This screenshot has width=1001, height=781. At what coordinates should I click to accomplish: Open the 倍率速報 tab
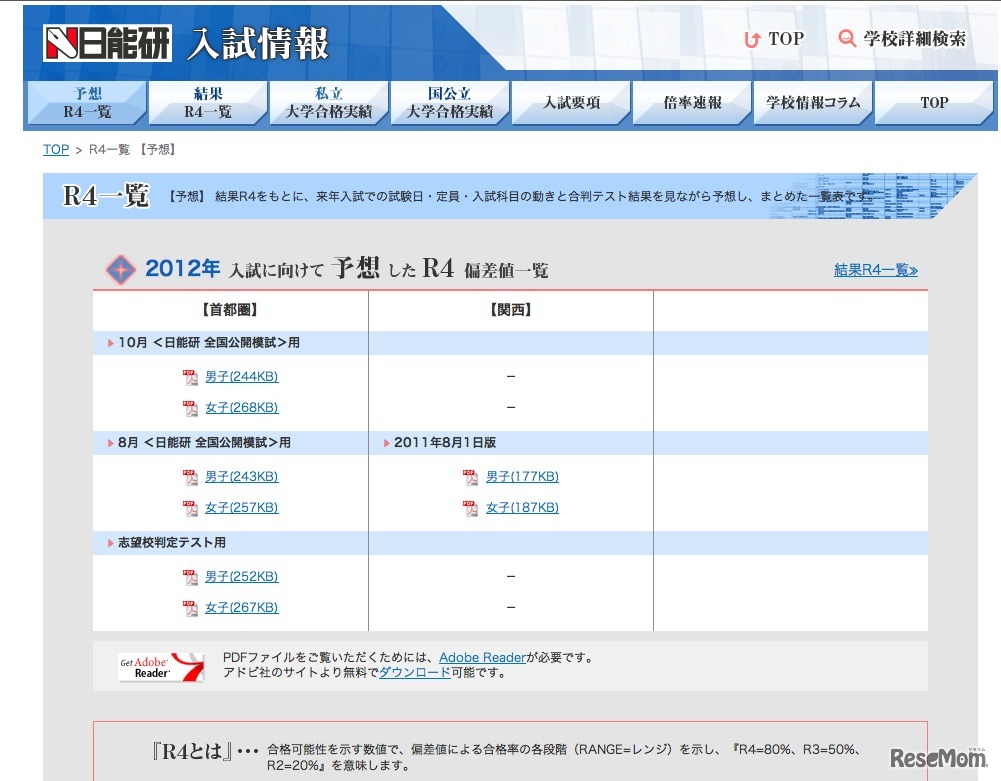coord(691,101)
